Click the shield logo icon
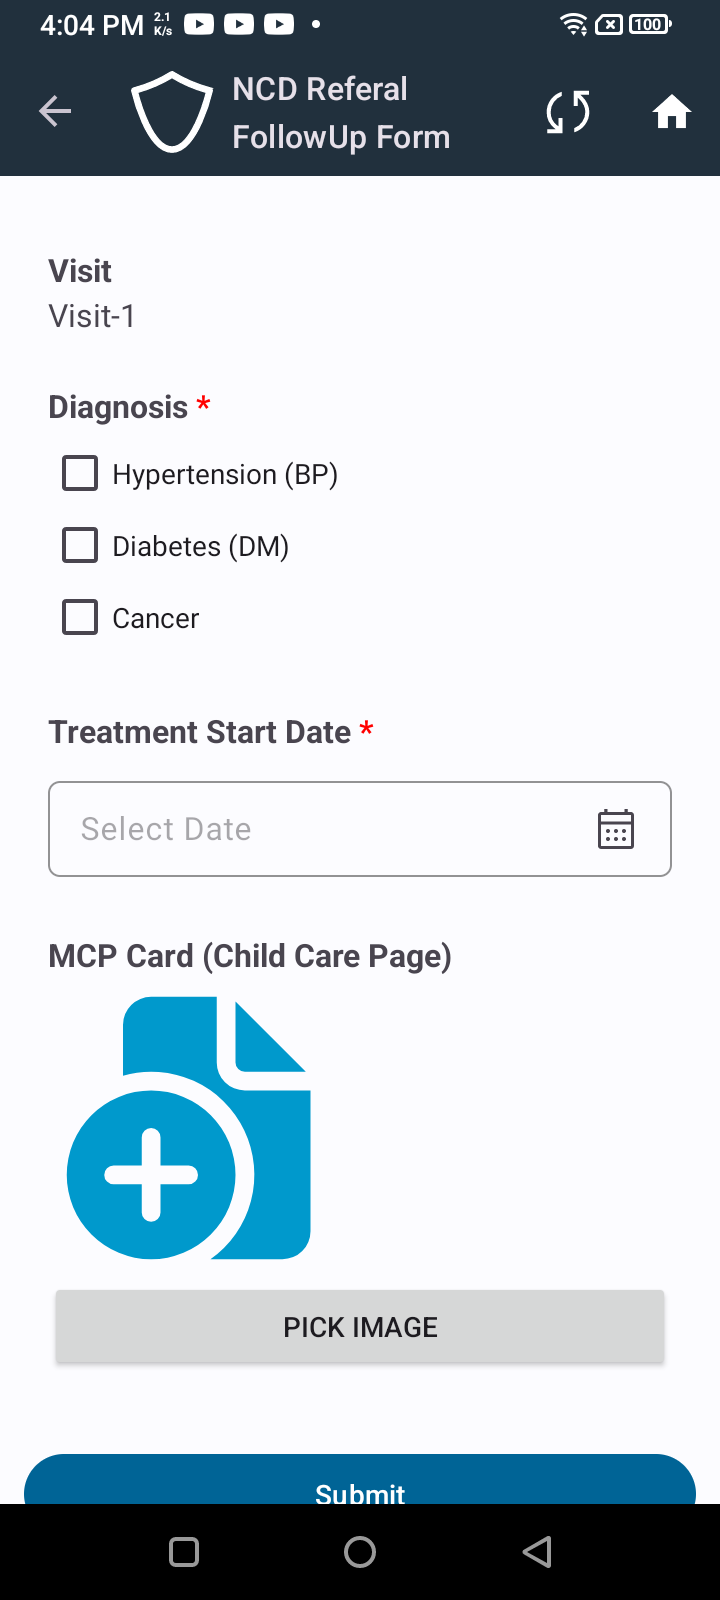Screen dimensions: 720x1600 coord(172,111)
